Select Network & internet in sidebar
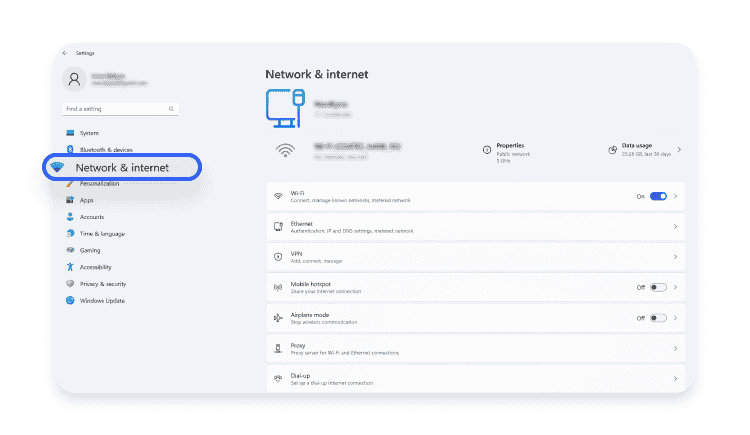Screen dimensions: 750x435 click(x=122, y=167)
